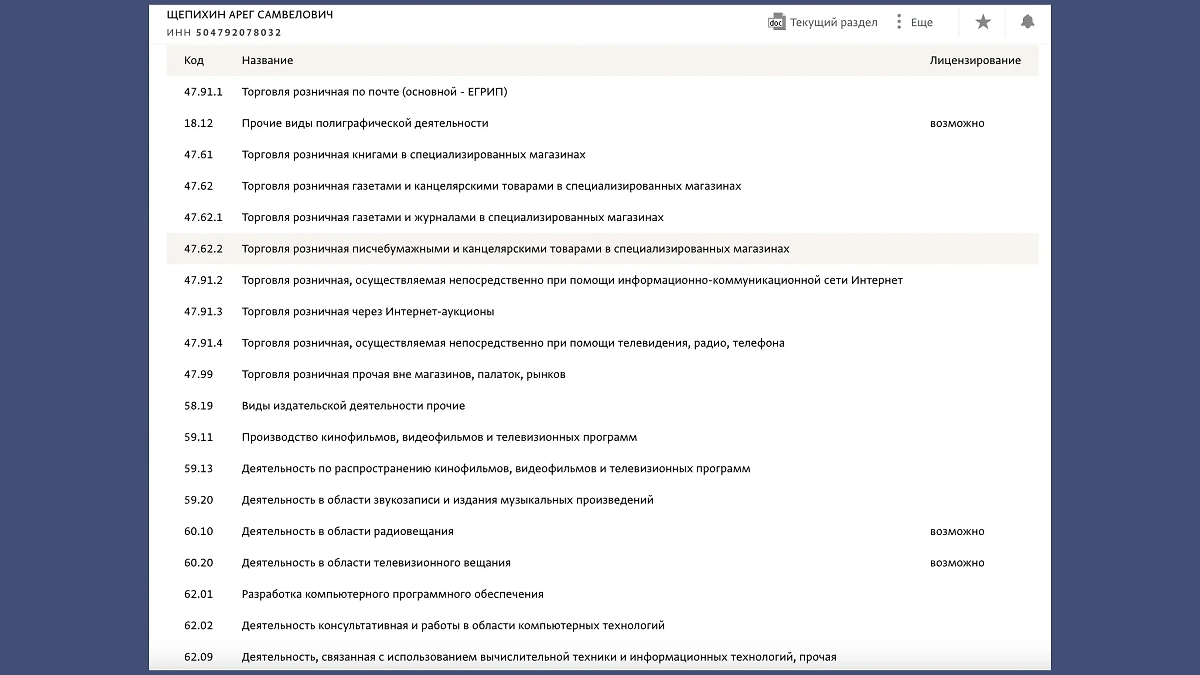Viewport: 1200px width, 675px height.
Task: Click 'Виды издательской деятельности прочие' row
Action: click(x=353, y=406)
